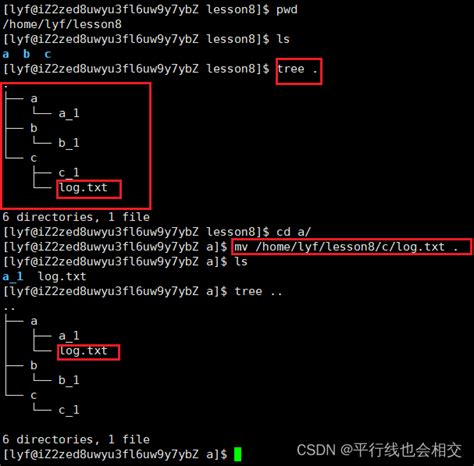Click the /home/lyf/lesson8 pwd output line
Image resolution: width=474 pixels, height=466 pixels.
(x=62, y=24)
